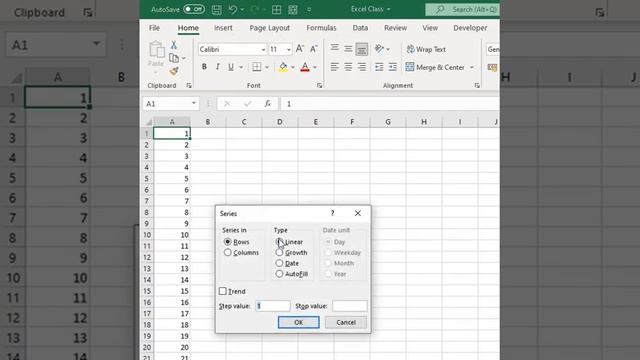Toggle Underline formatting
The height and width of the screenshot is (360, 640).
[231, 67]
